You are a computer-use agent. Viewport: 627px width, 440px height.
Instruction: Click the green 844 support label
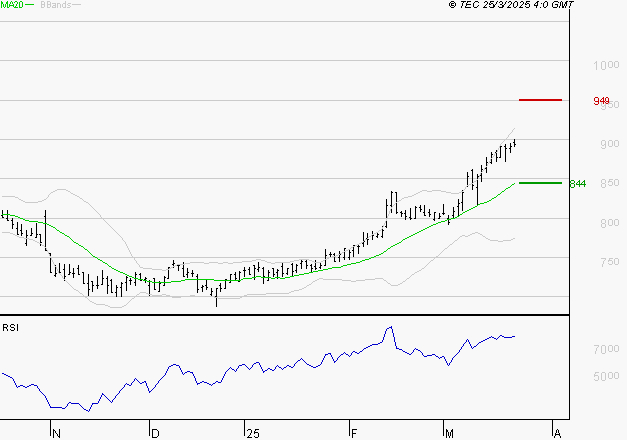coord(577,184)
